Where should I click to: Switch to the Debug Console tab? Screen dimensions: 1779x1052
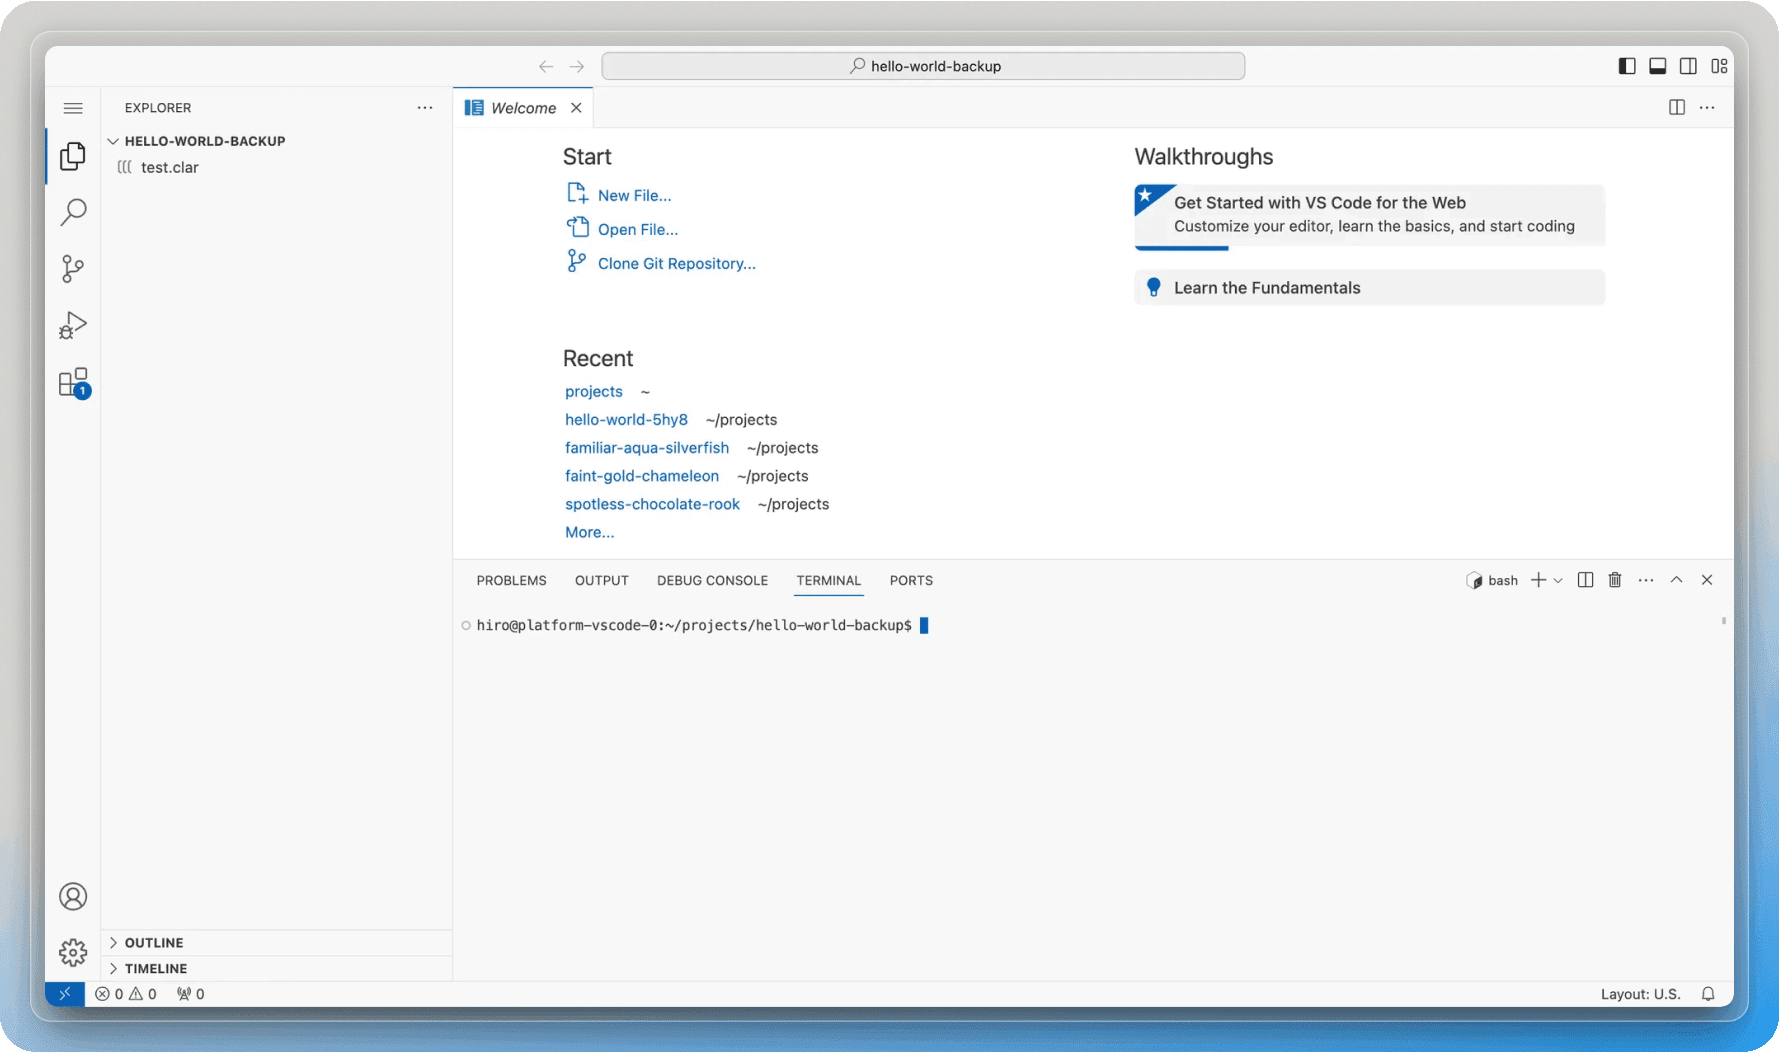712,580
